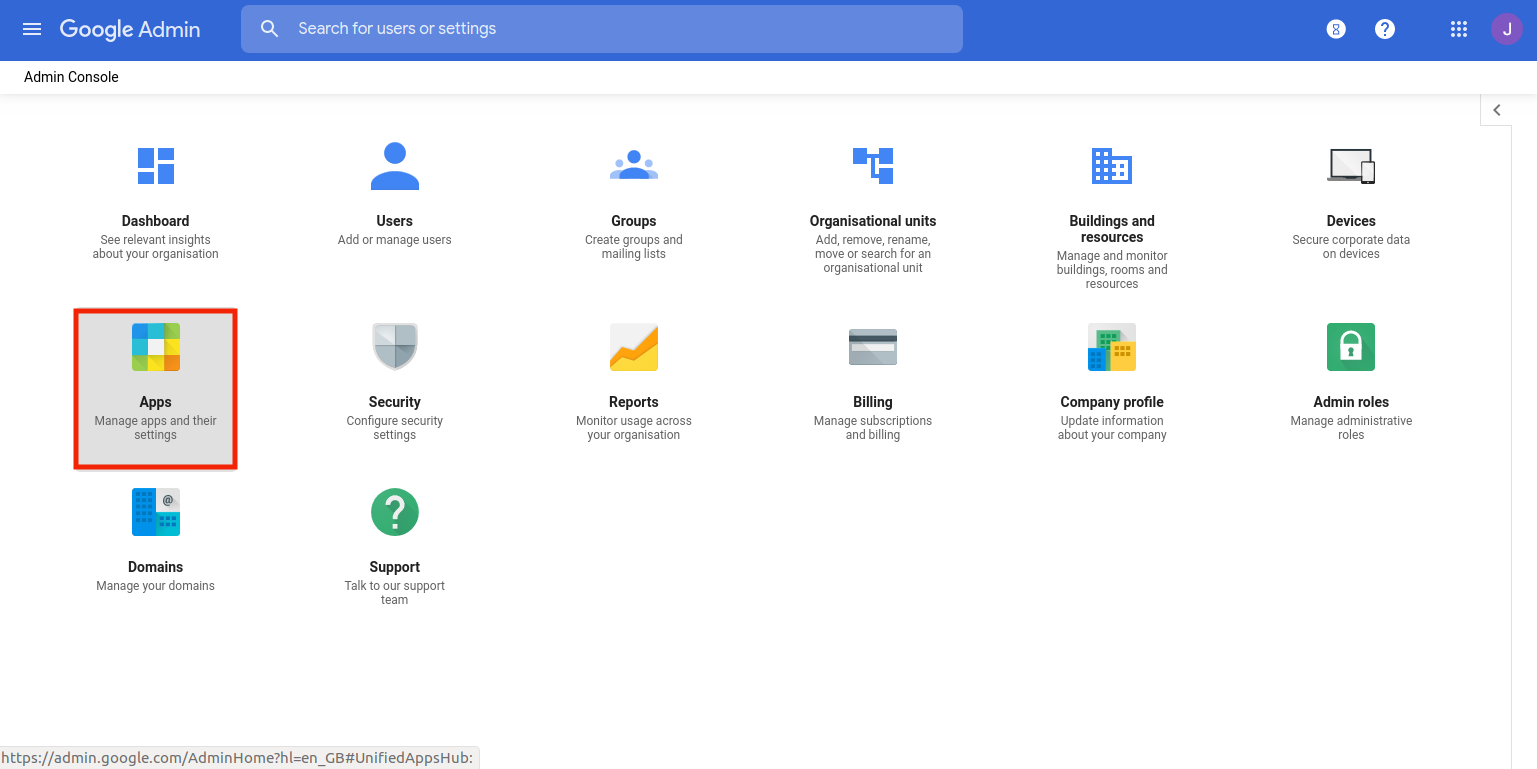This screenshot has height=769, width=1537.
Task: Click the Admin Console breadcrumb link
Action: 71,77
